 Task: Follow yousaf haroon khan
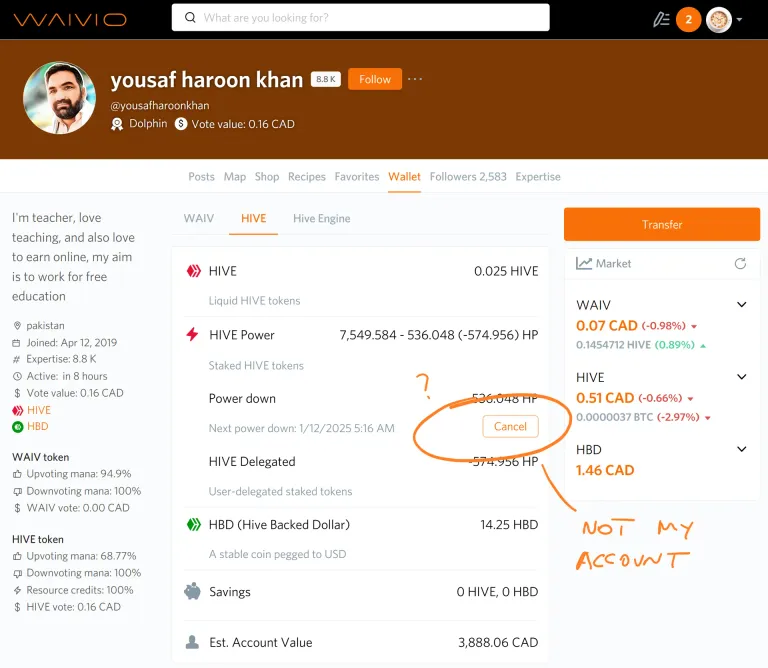(x=375, y=79)
